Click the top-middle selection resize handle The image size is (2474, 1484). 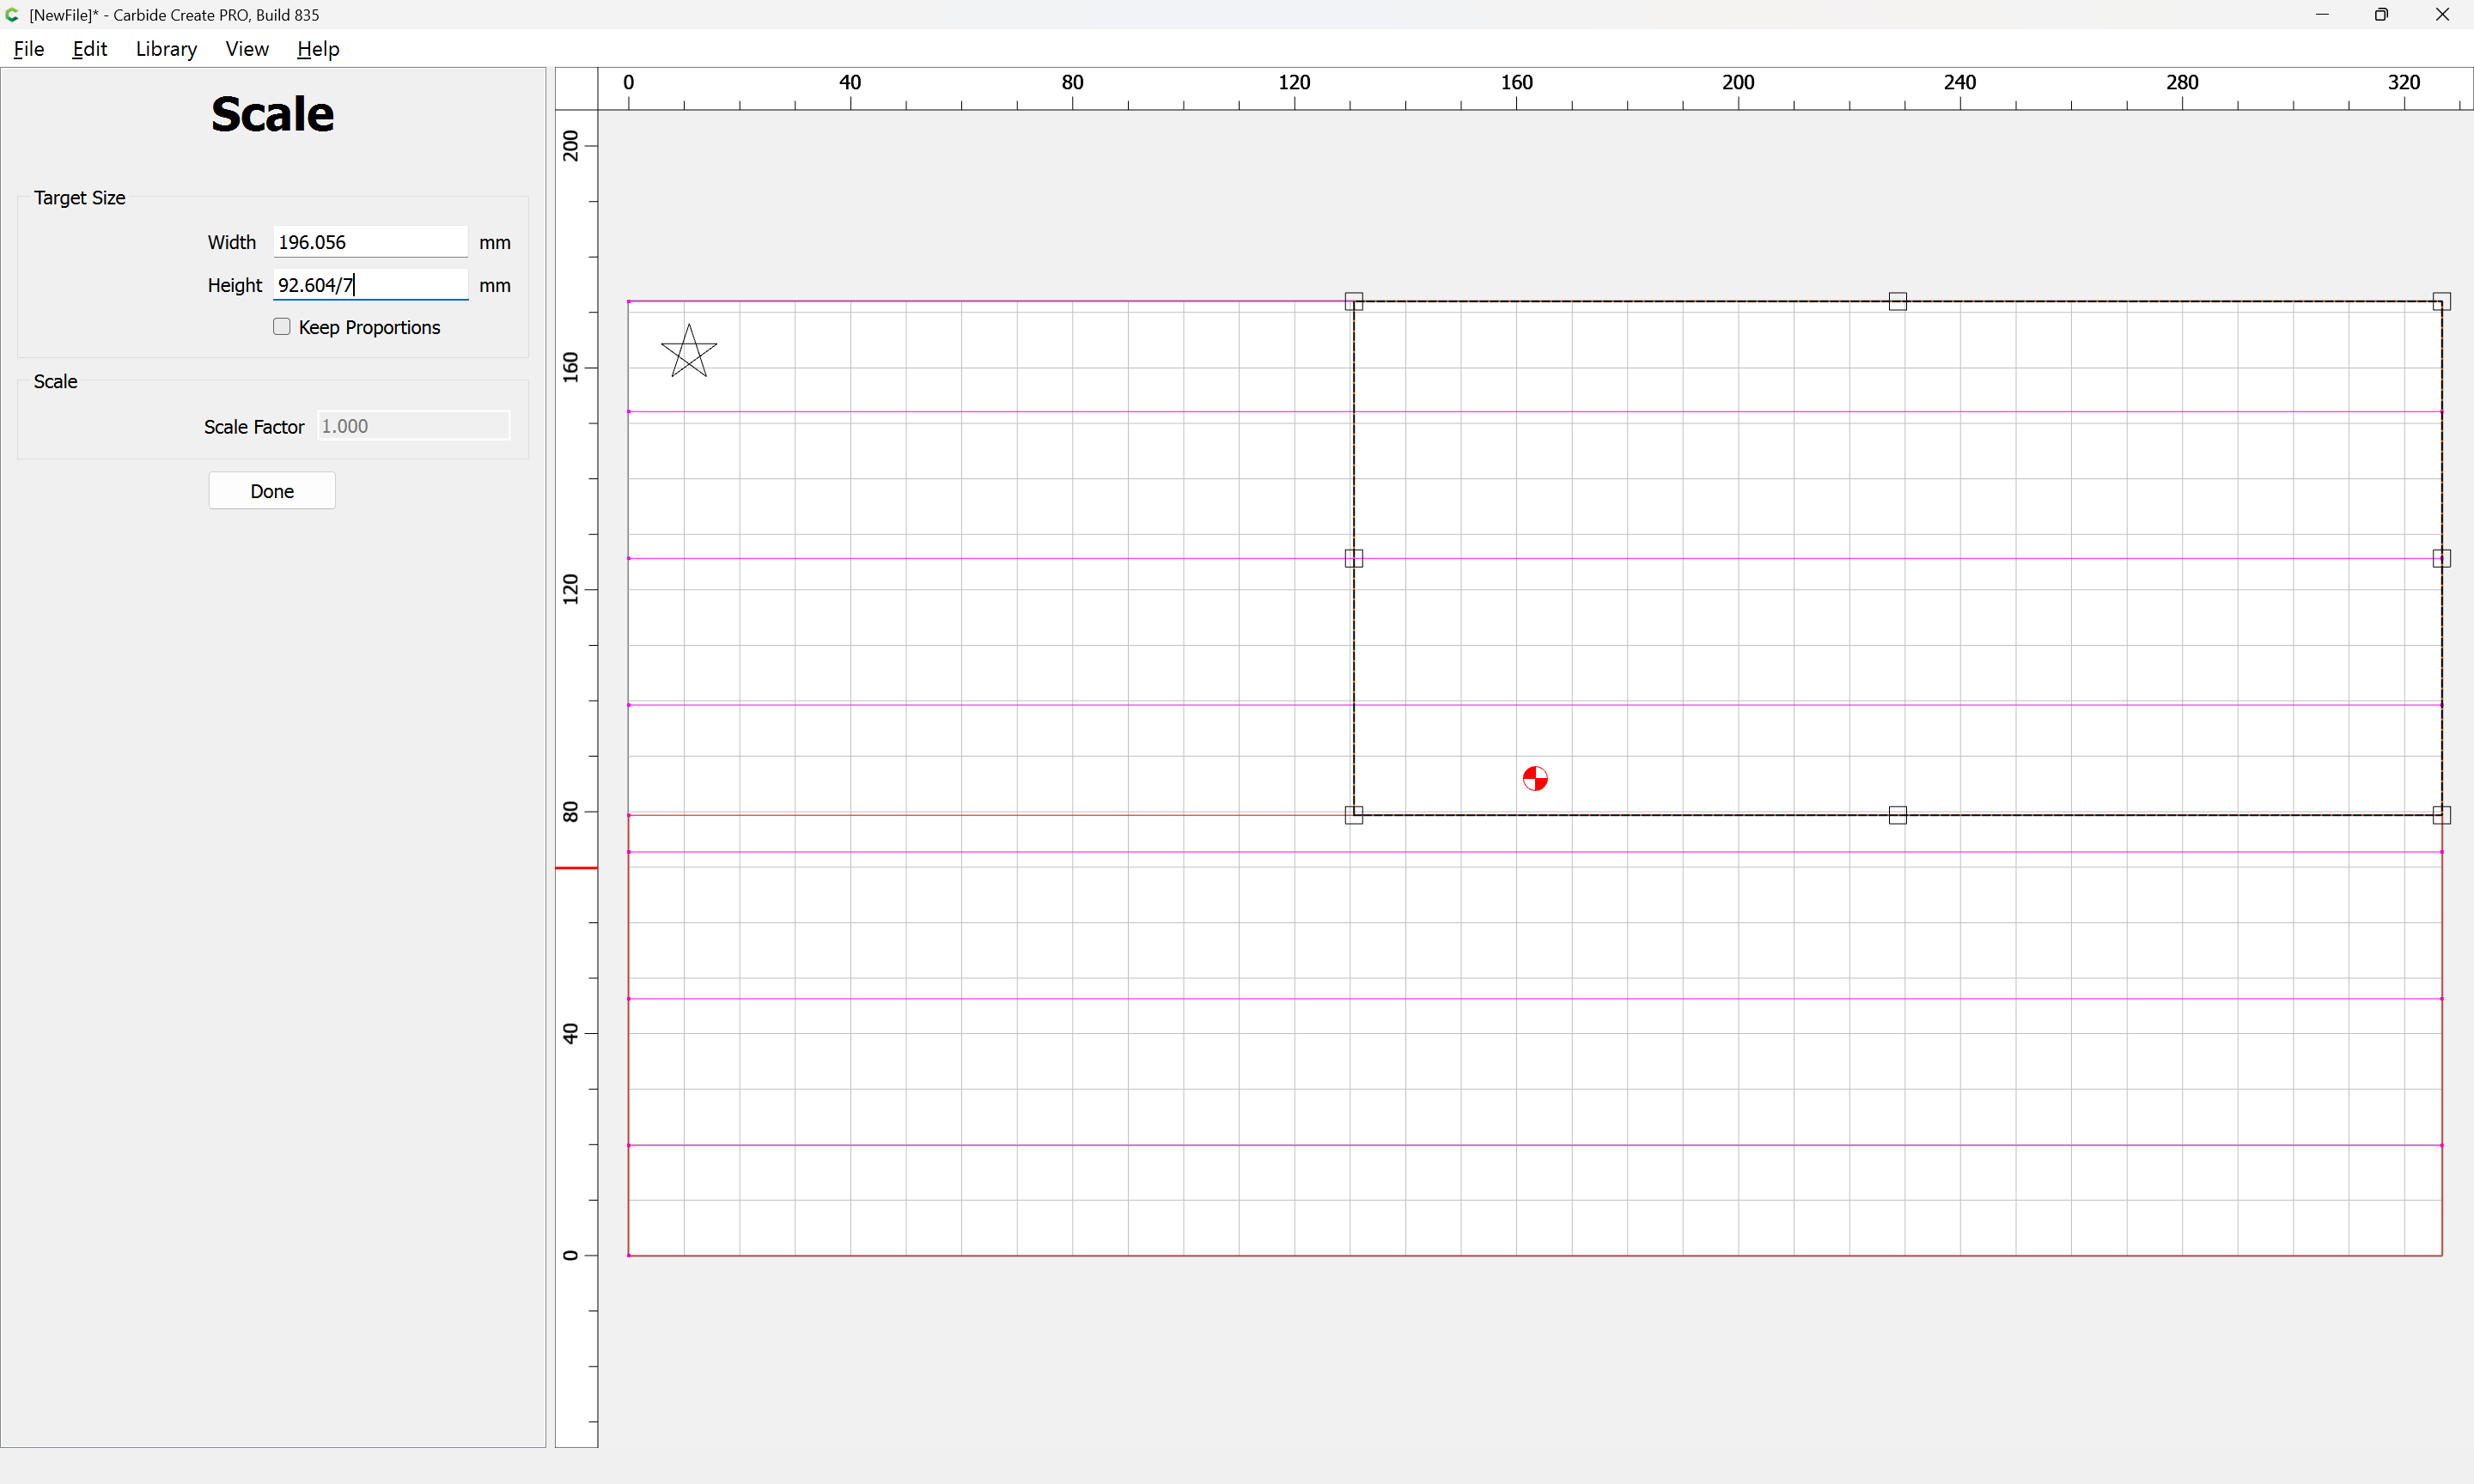1897,301
